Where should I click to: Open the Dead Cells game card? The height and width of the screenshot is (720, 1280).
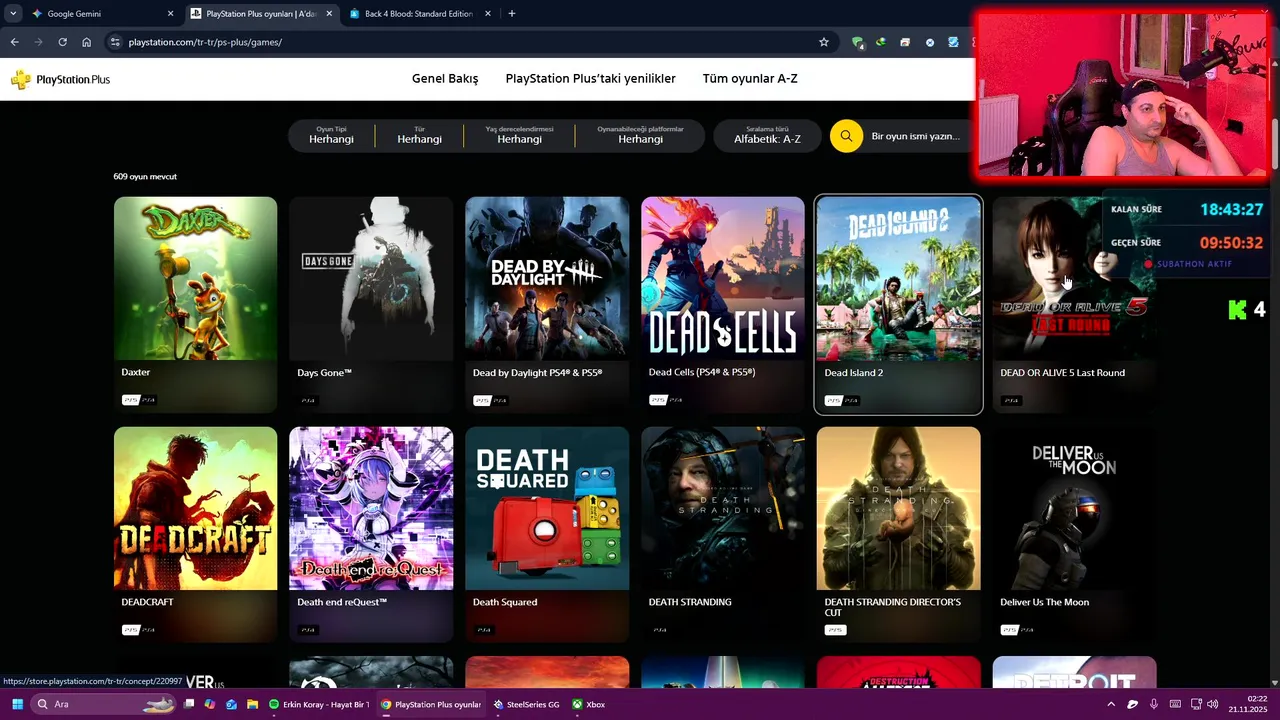723,305
